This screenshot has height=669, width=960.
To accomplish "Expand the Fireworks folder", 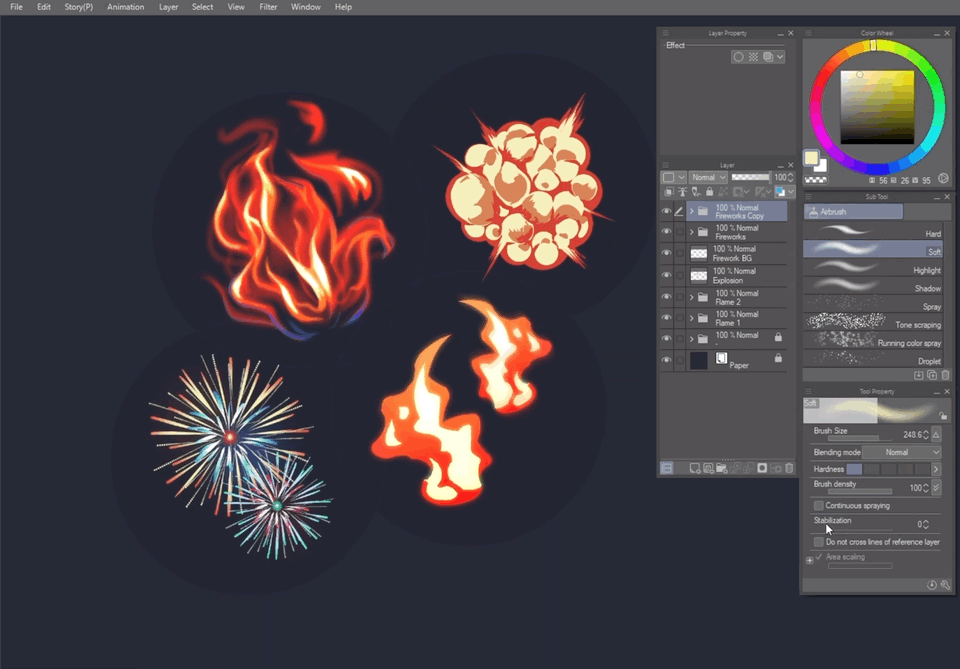I will (x=692, y=232).
